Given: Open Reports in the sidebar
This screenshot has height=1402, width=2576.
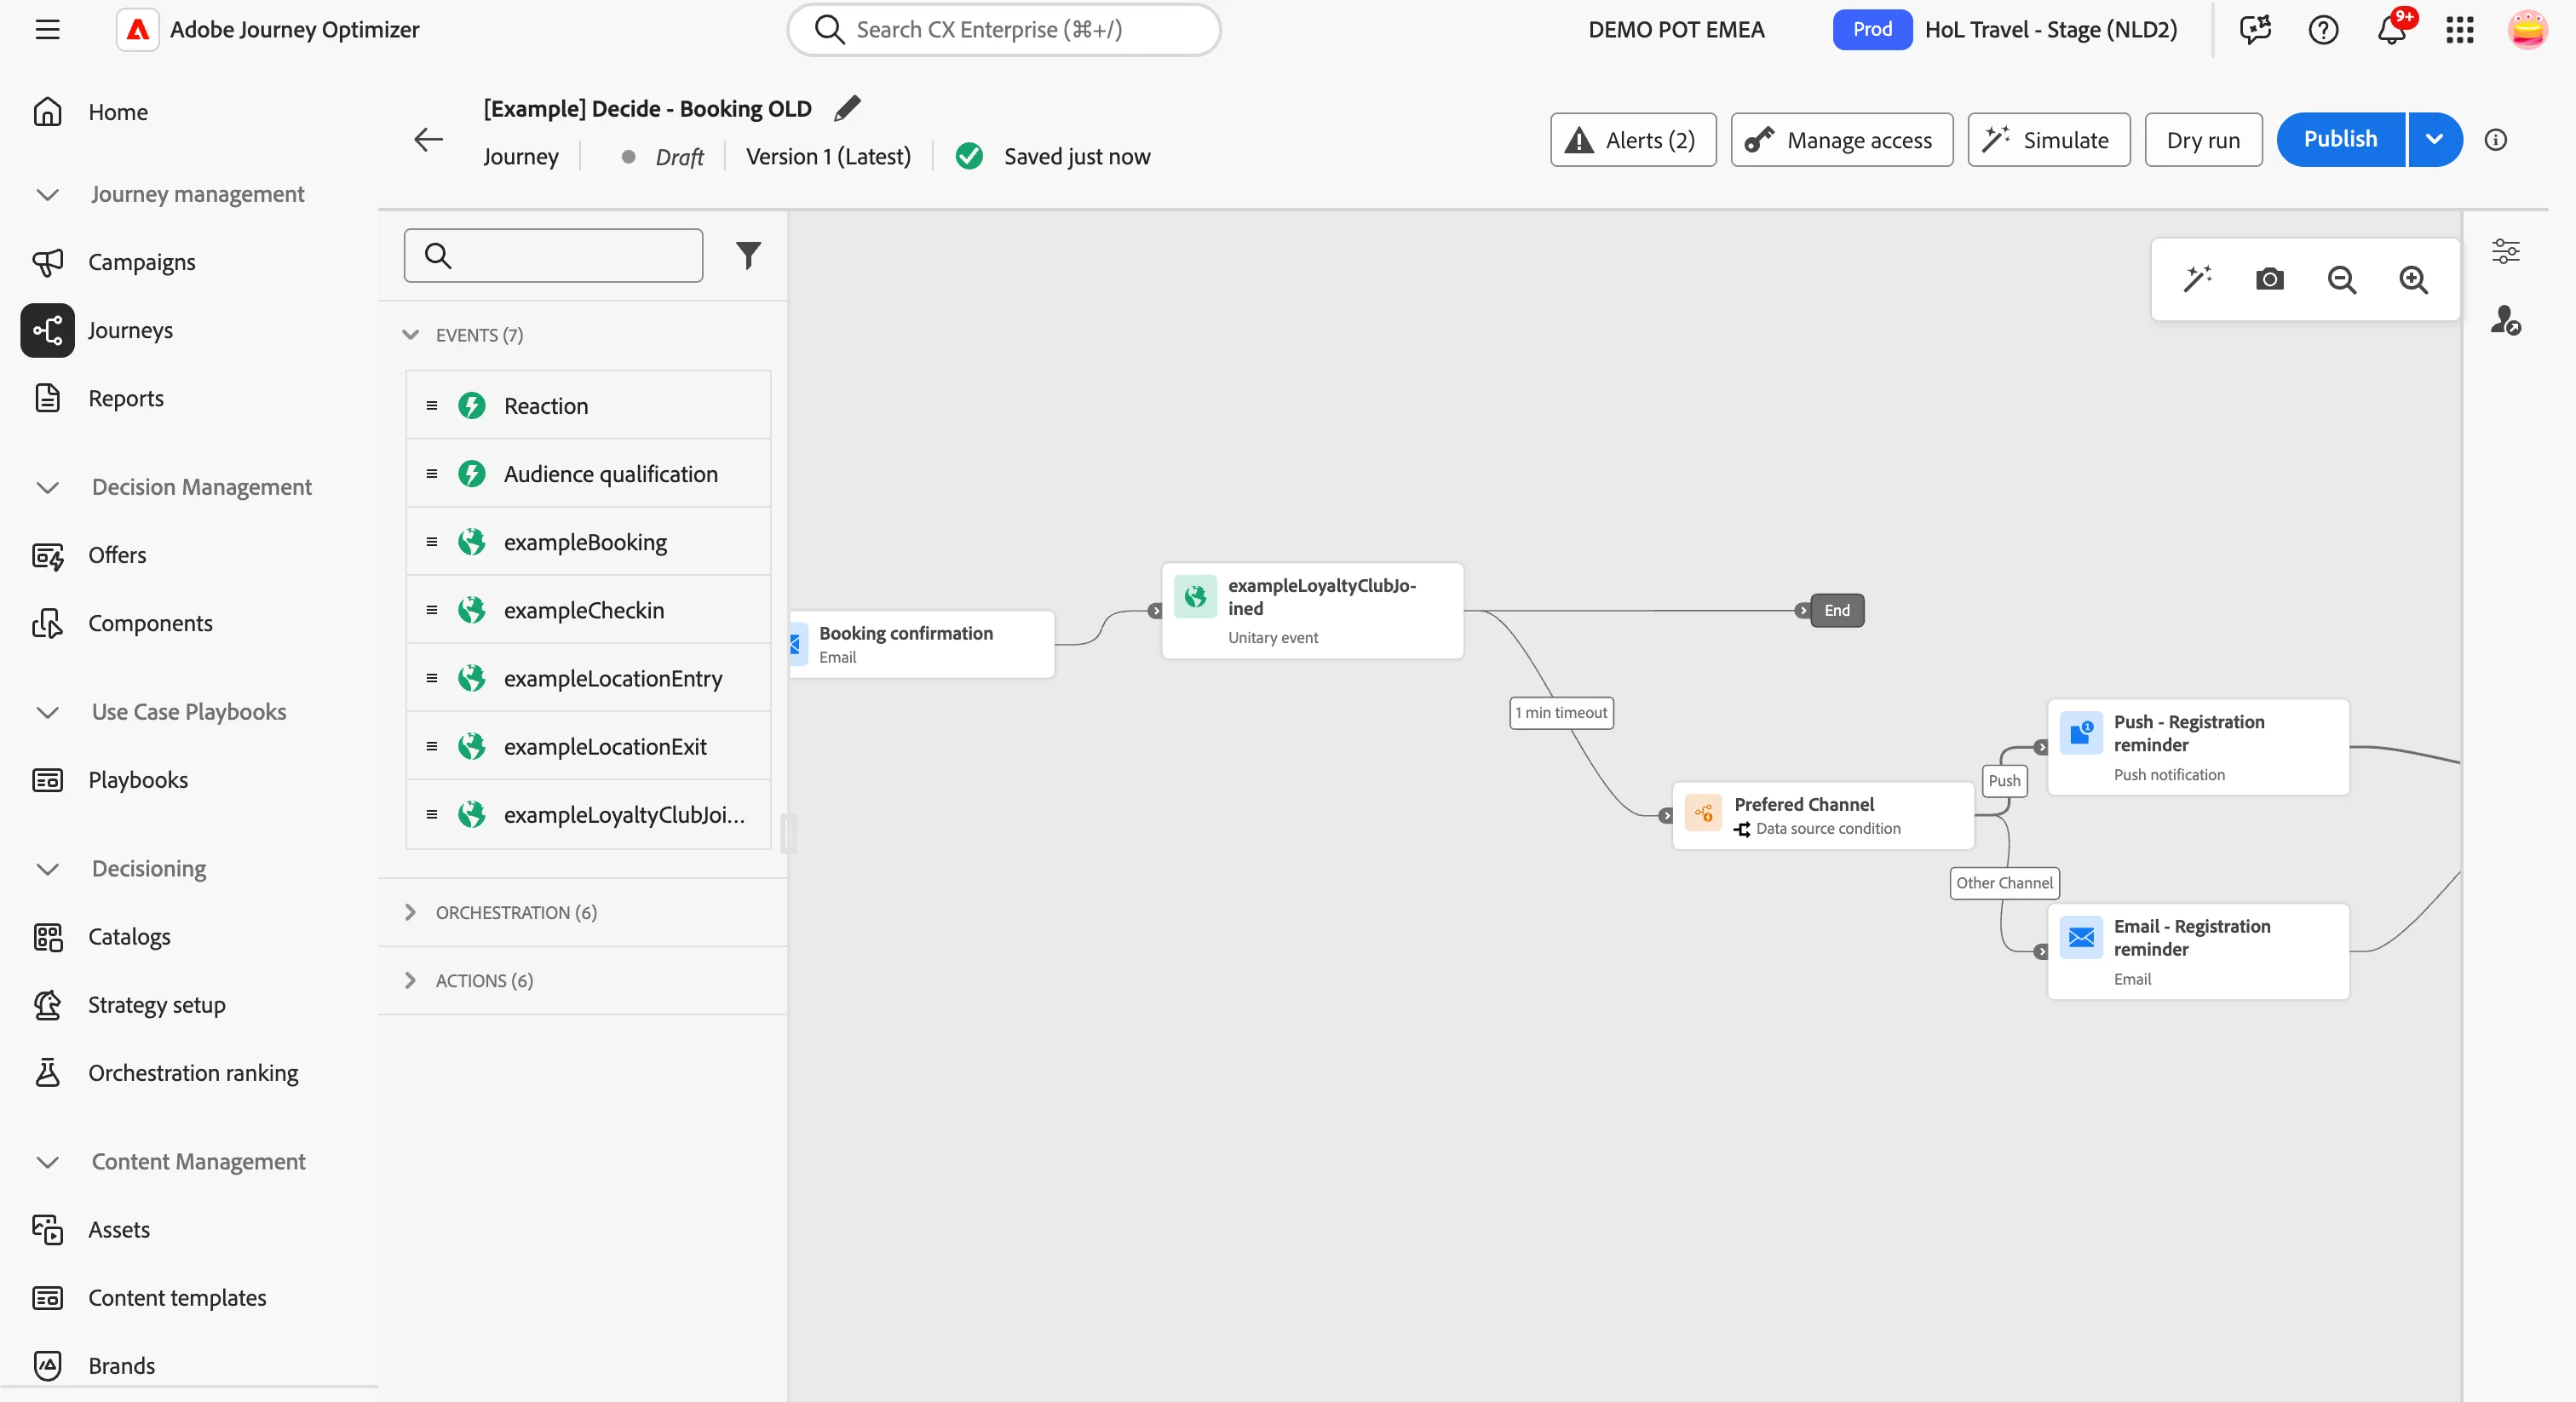Looking at the screenshot, I should tap(125, 398).
